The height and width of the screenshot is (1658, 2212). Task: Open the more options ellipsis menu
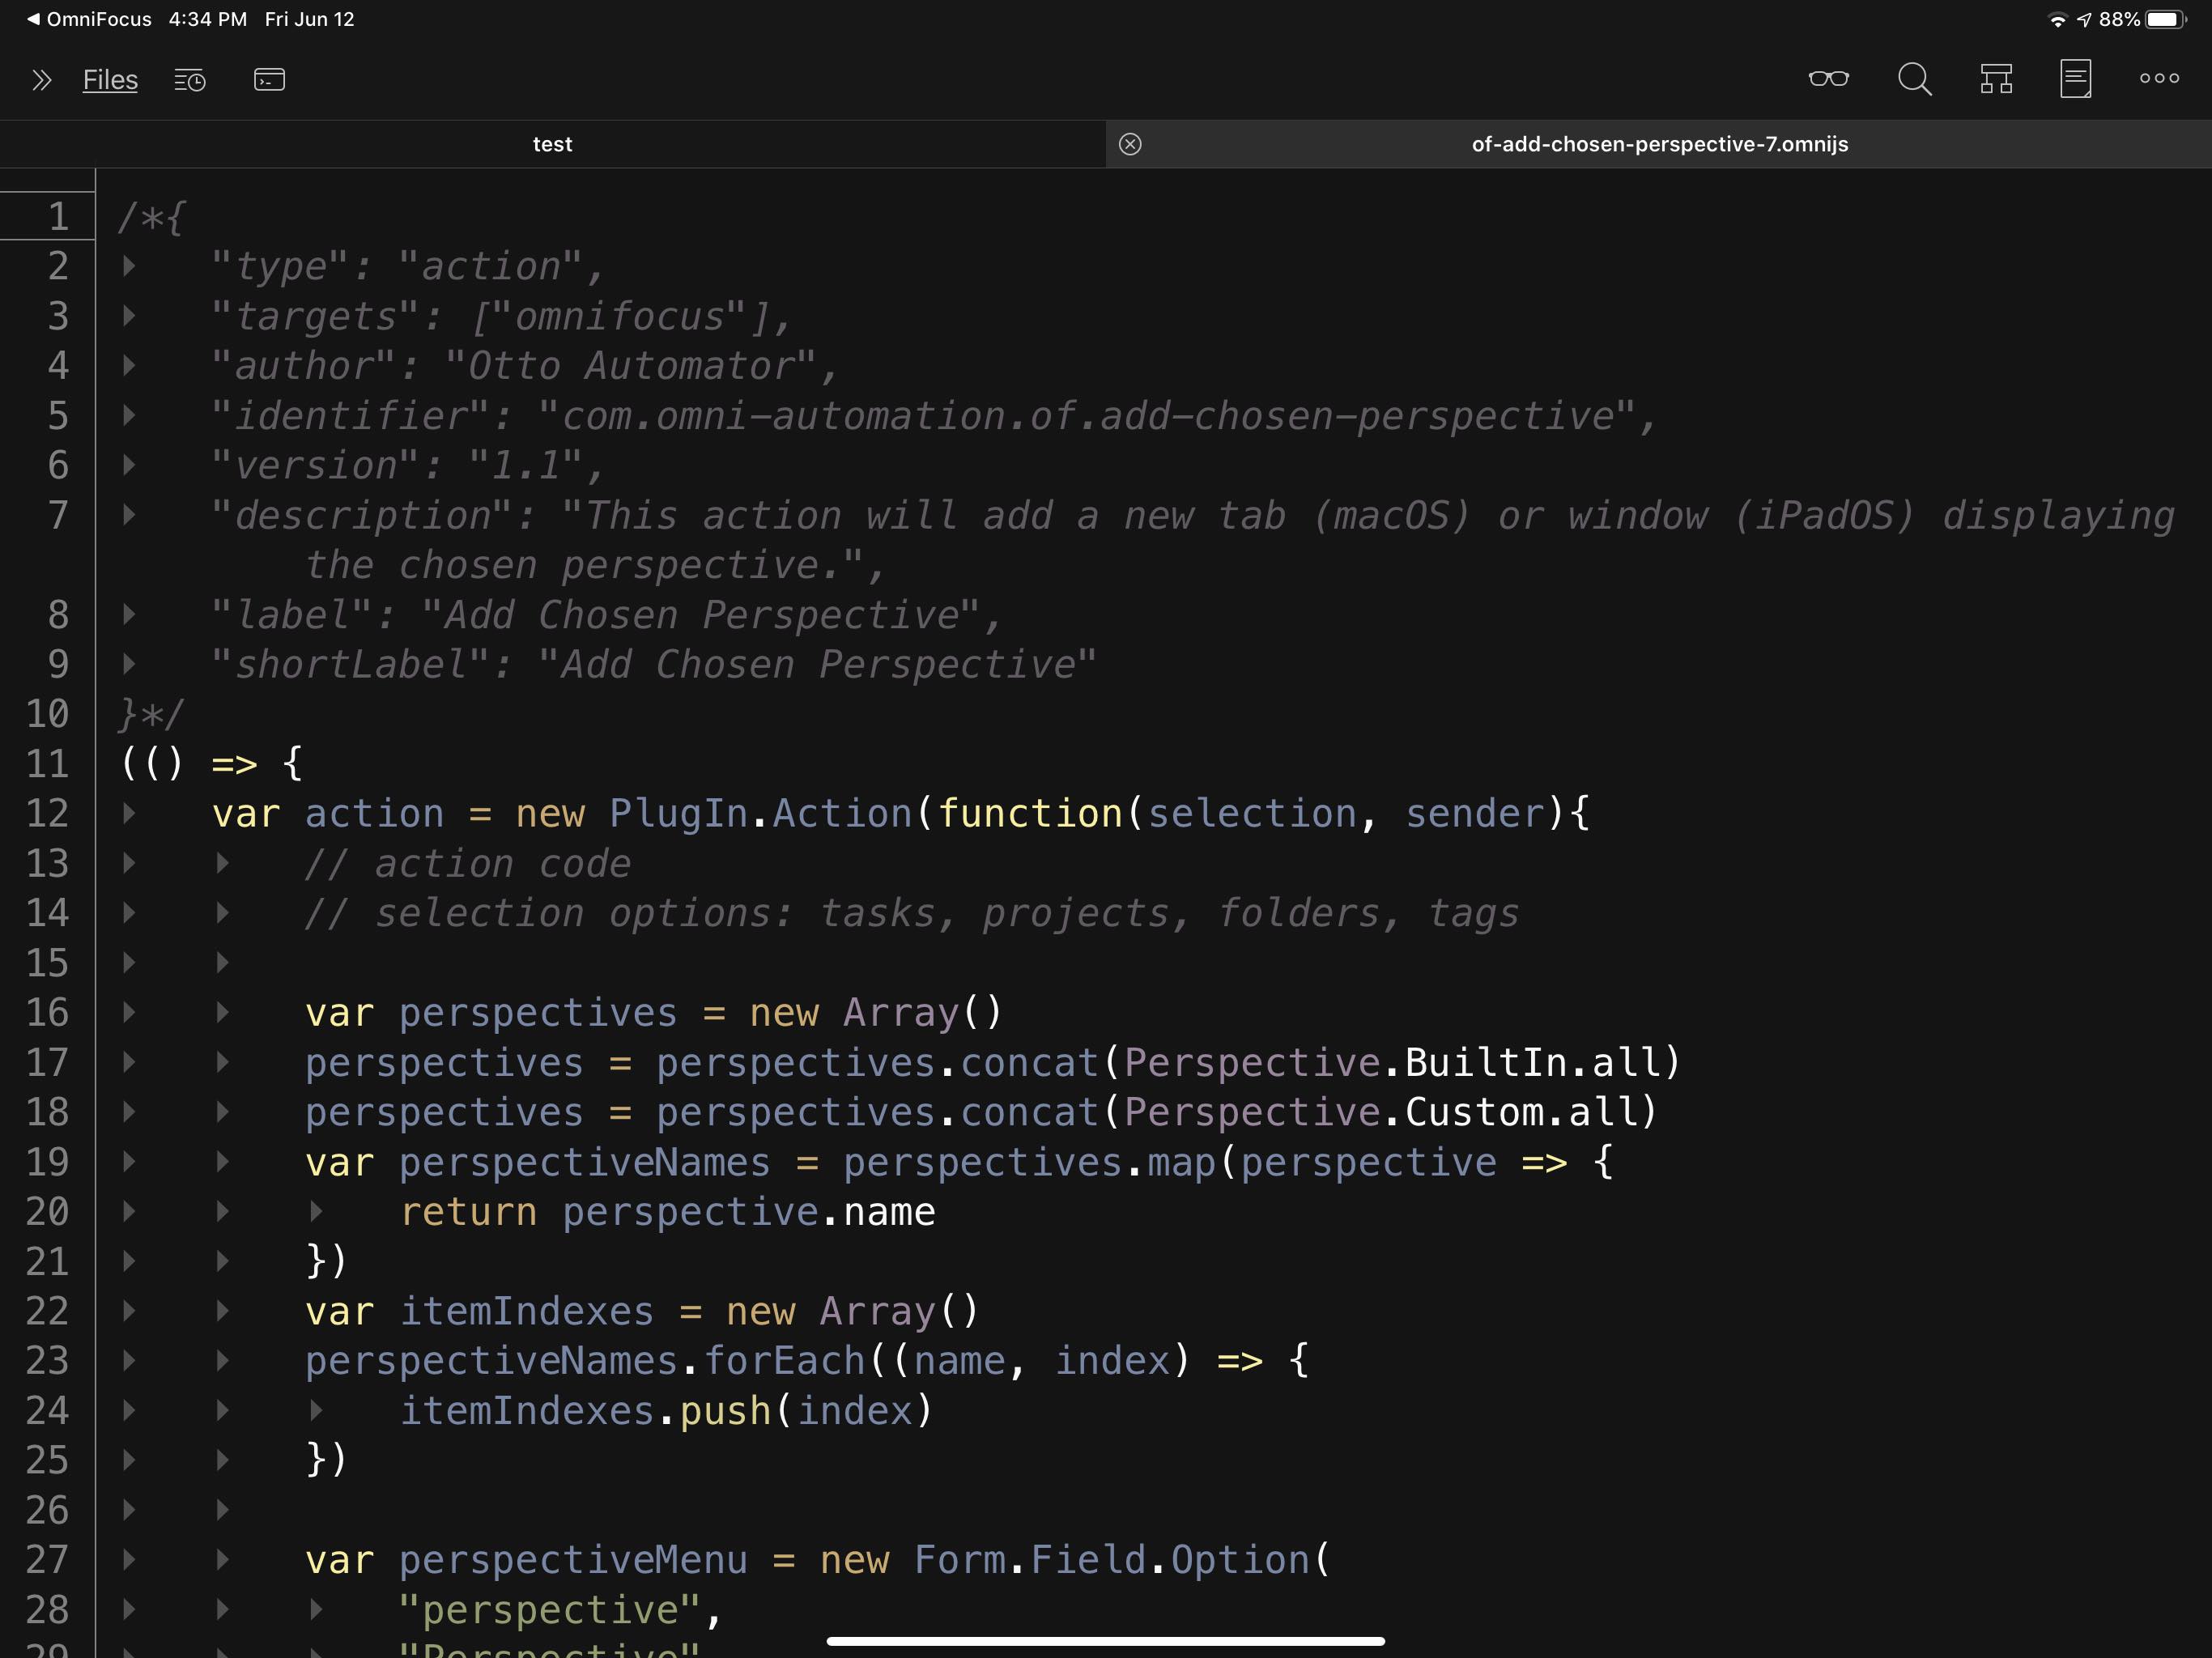2159,78
